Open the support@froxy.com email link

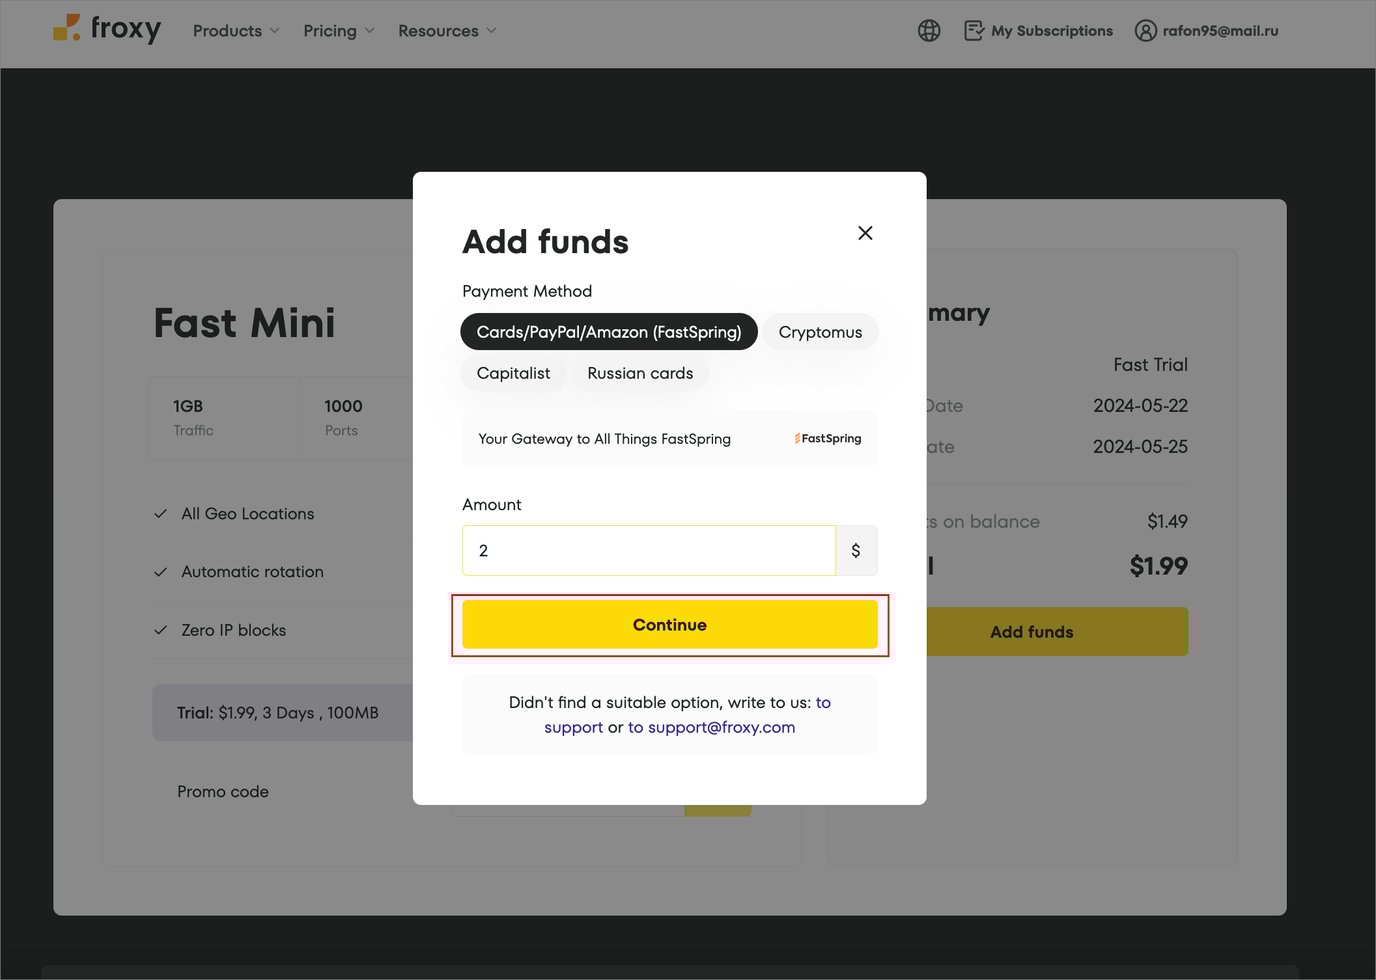711,727
